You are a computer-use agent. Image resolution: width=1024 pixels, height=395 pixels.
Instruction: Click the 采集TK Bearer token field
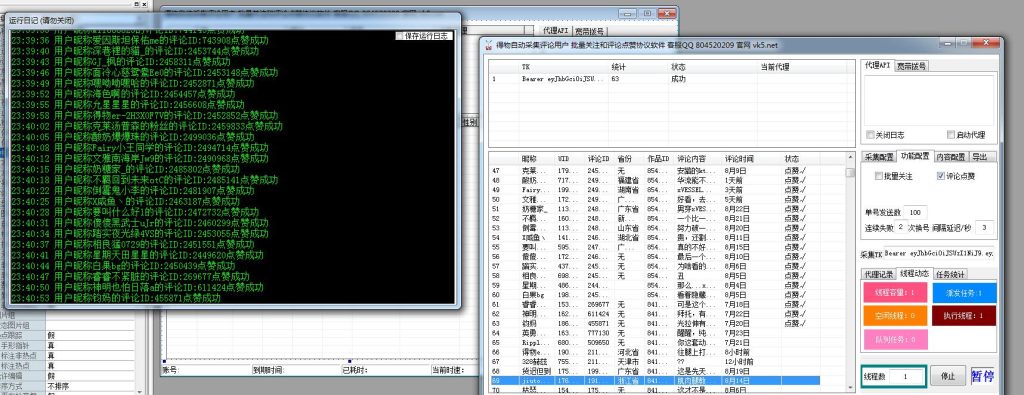pyautogui.click(x=940, y=252)
